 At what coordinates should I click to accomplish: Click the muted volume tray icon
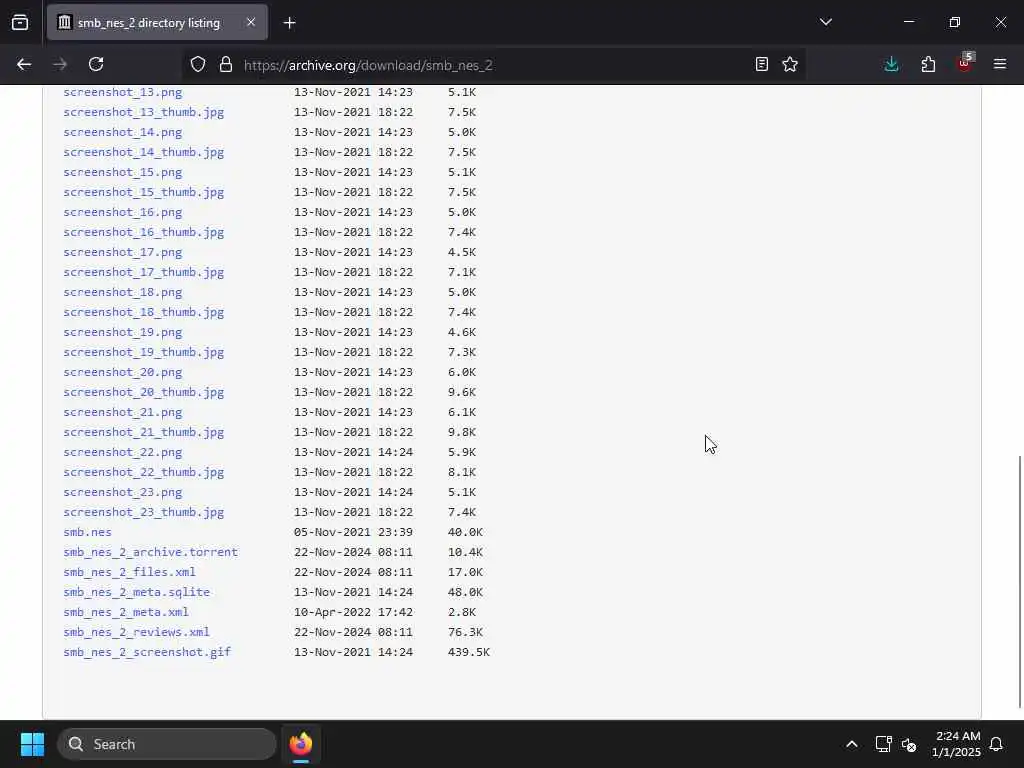tap(909, 744)
